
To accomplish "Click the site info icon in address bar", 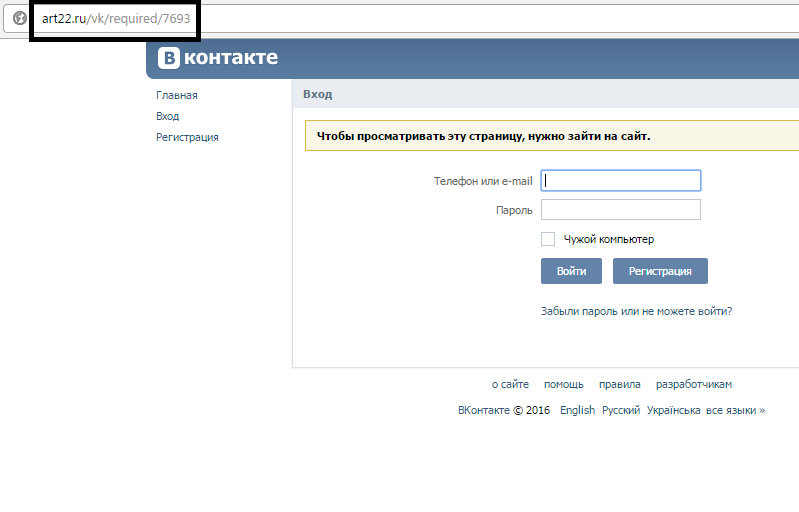I will coord(20,18).
